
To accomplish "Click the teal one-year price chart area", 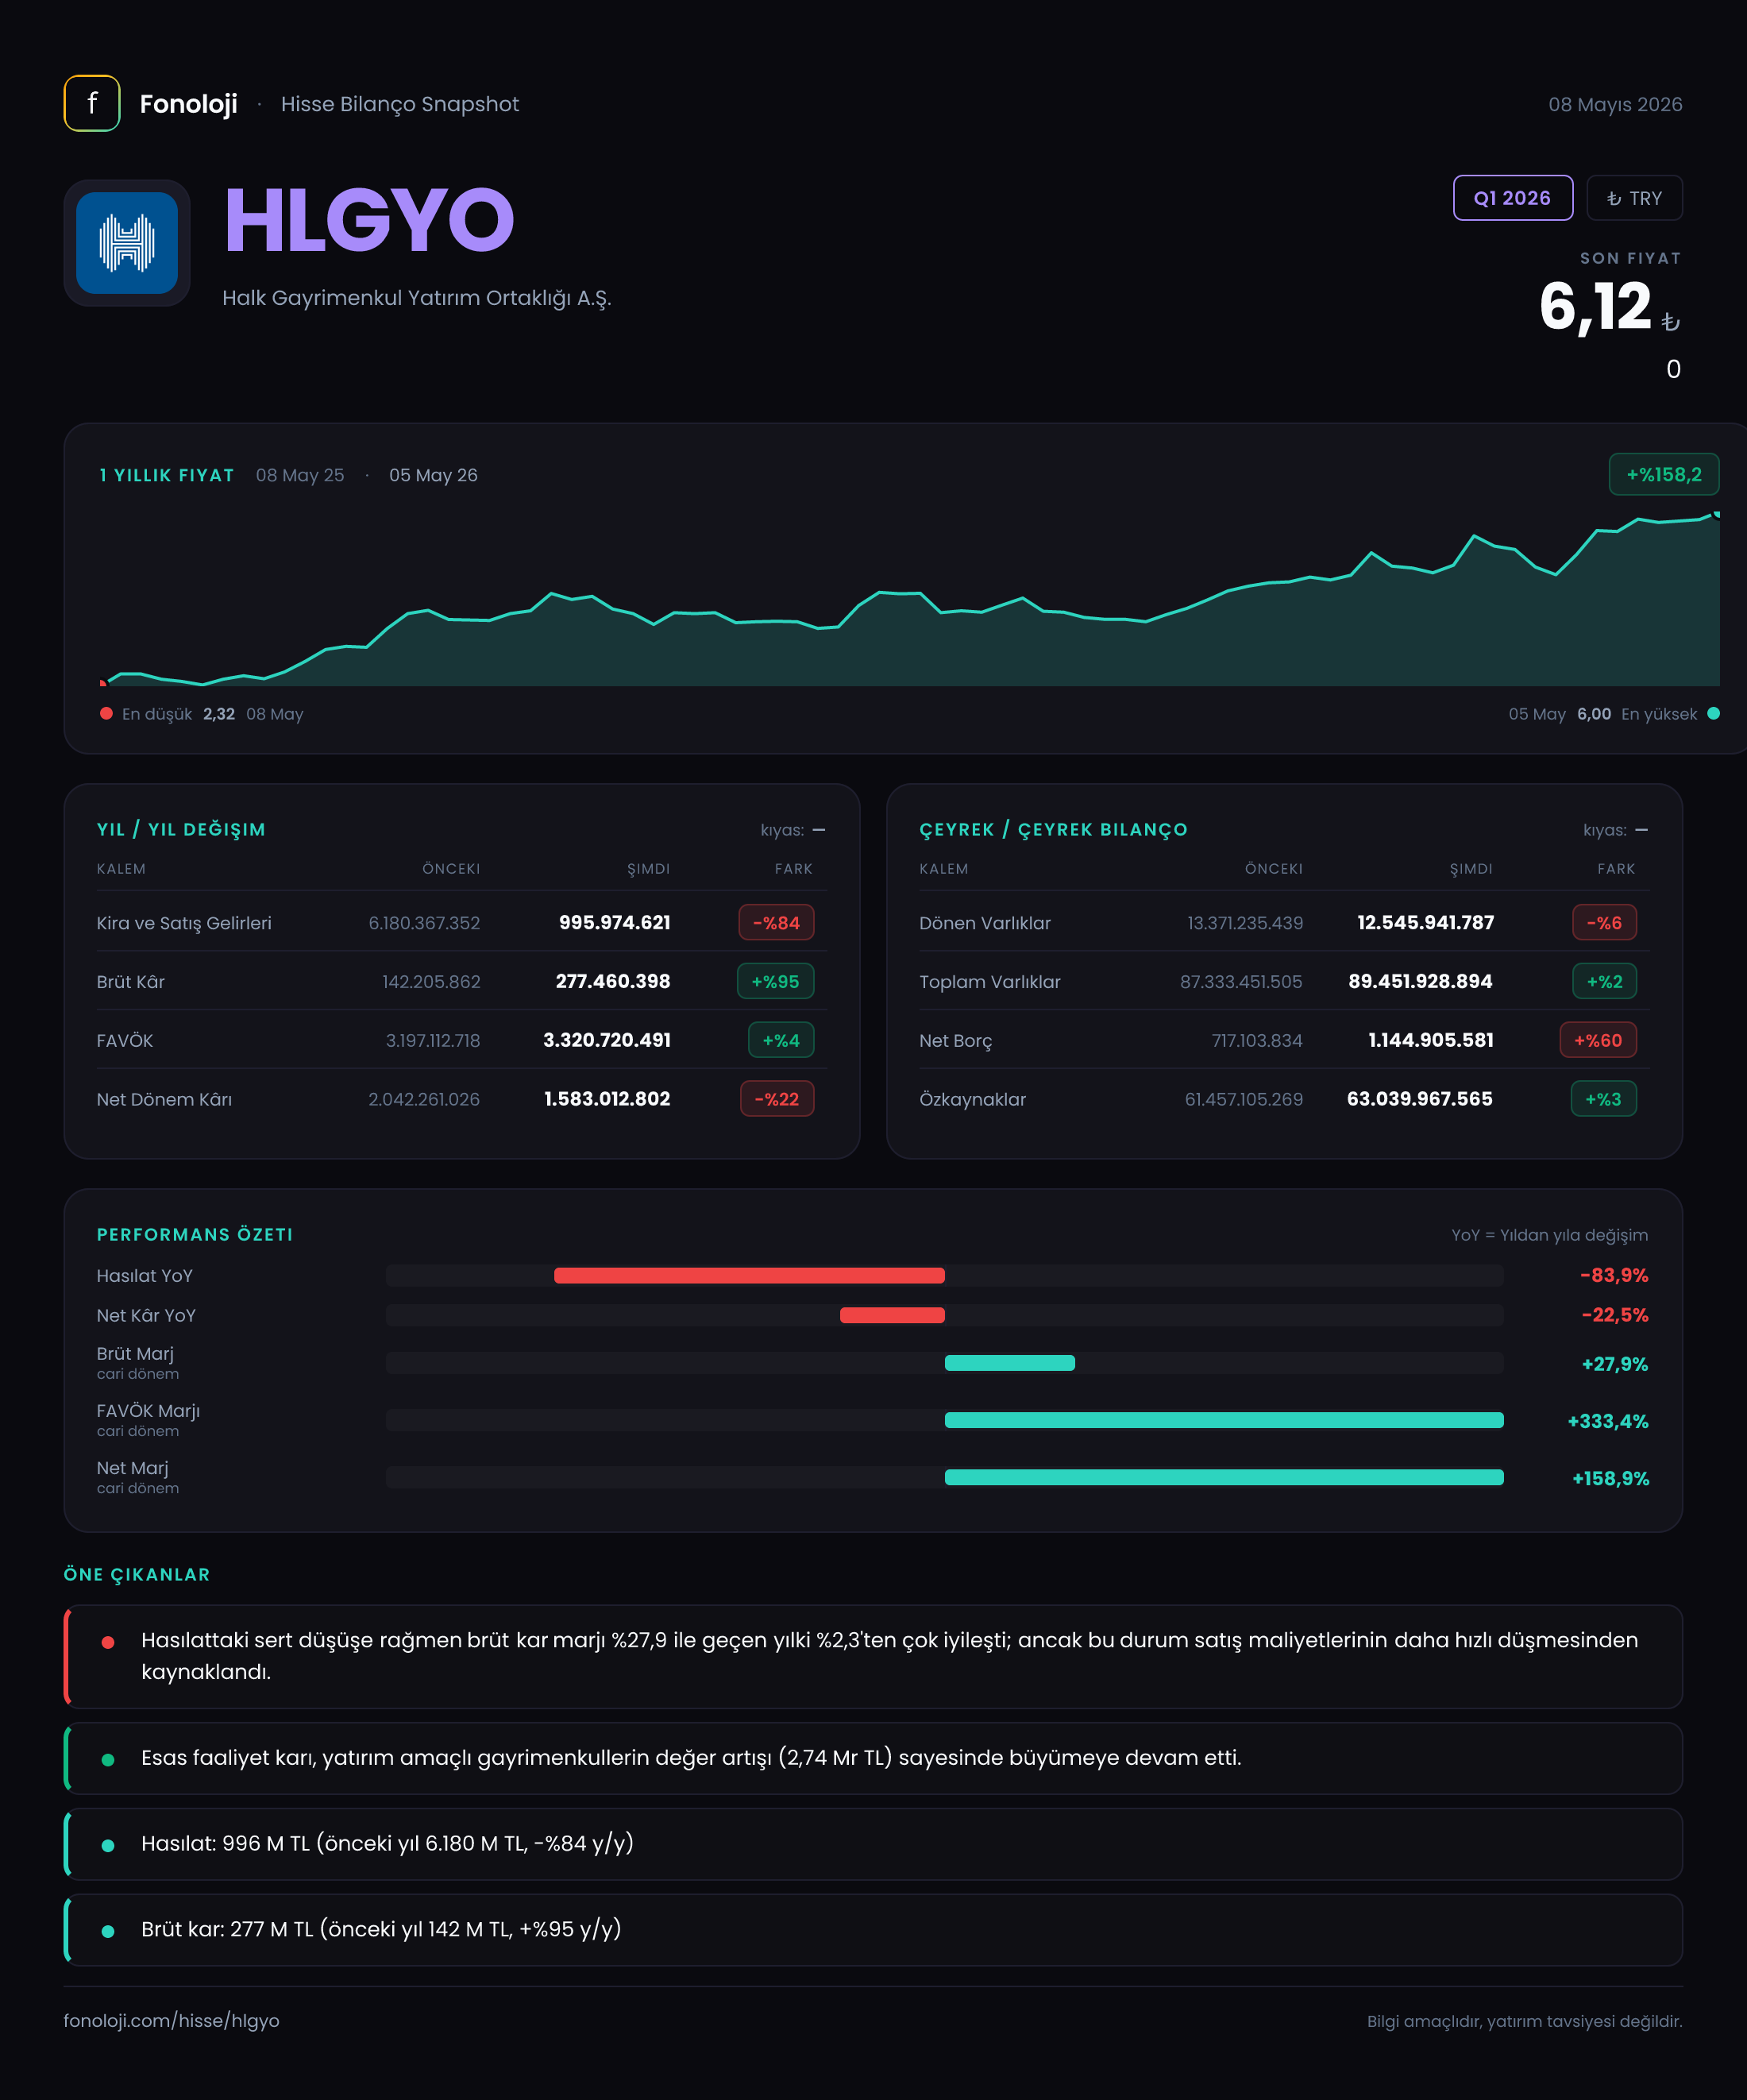I will pyautogui.click(x=910, y=600).
